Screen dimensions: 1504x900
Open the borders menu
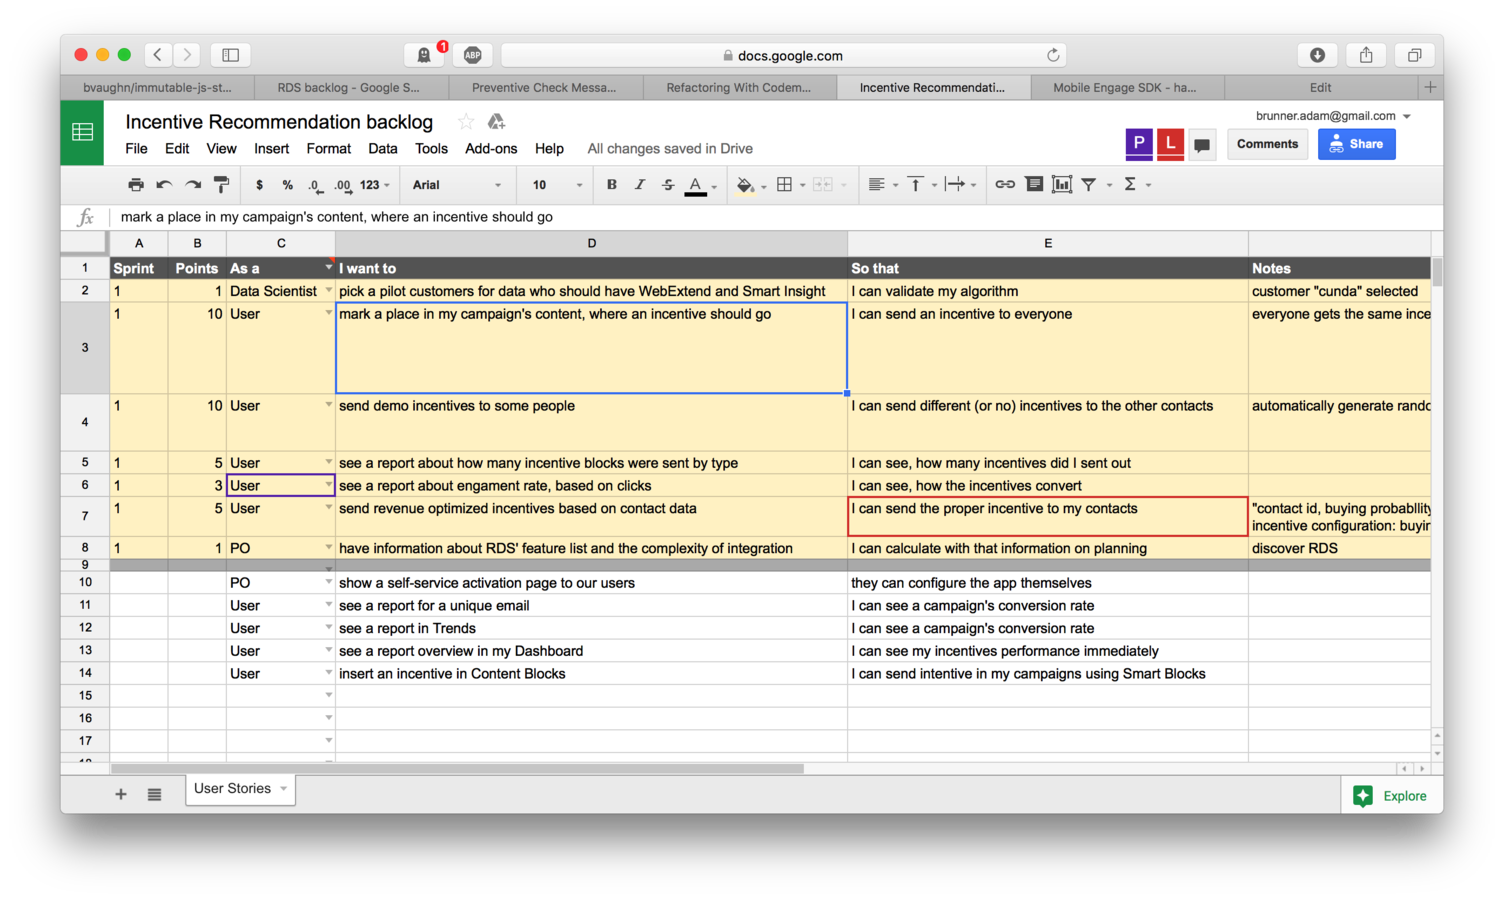[789, 185]
